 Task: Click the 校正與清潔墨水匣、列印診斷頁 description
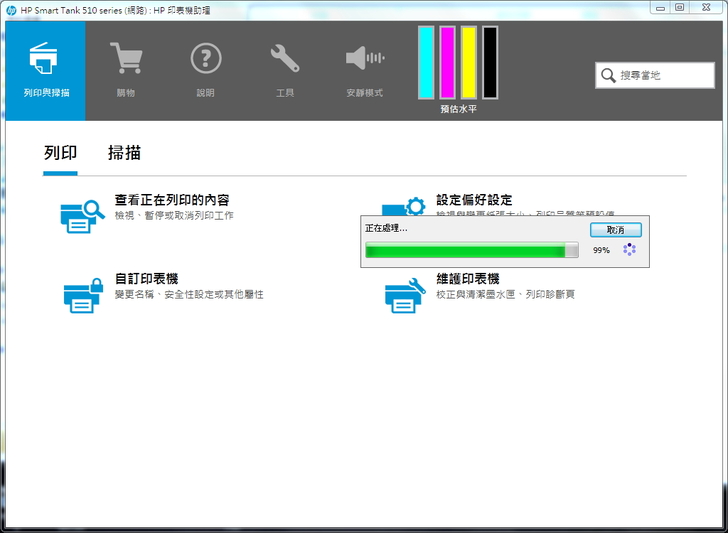505,294
